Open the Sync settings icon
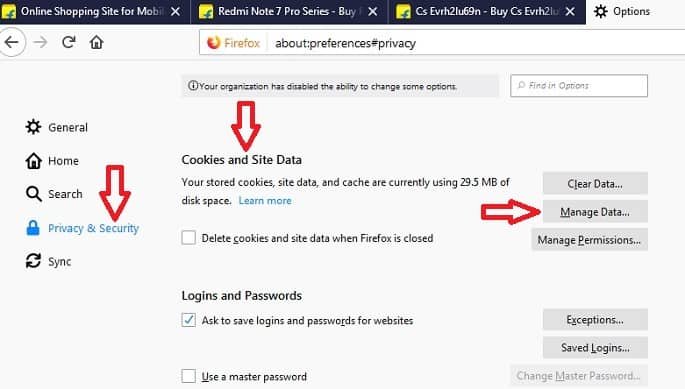This screenshot has width=685, height=389. point(33,261)
